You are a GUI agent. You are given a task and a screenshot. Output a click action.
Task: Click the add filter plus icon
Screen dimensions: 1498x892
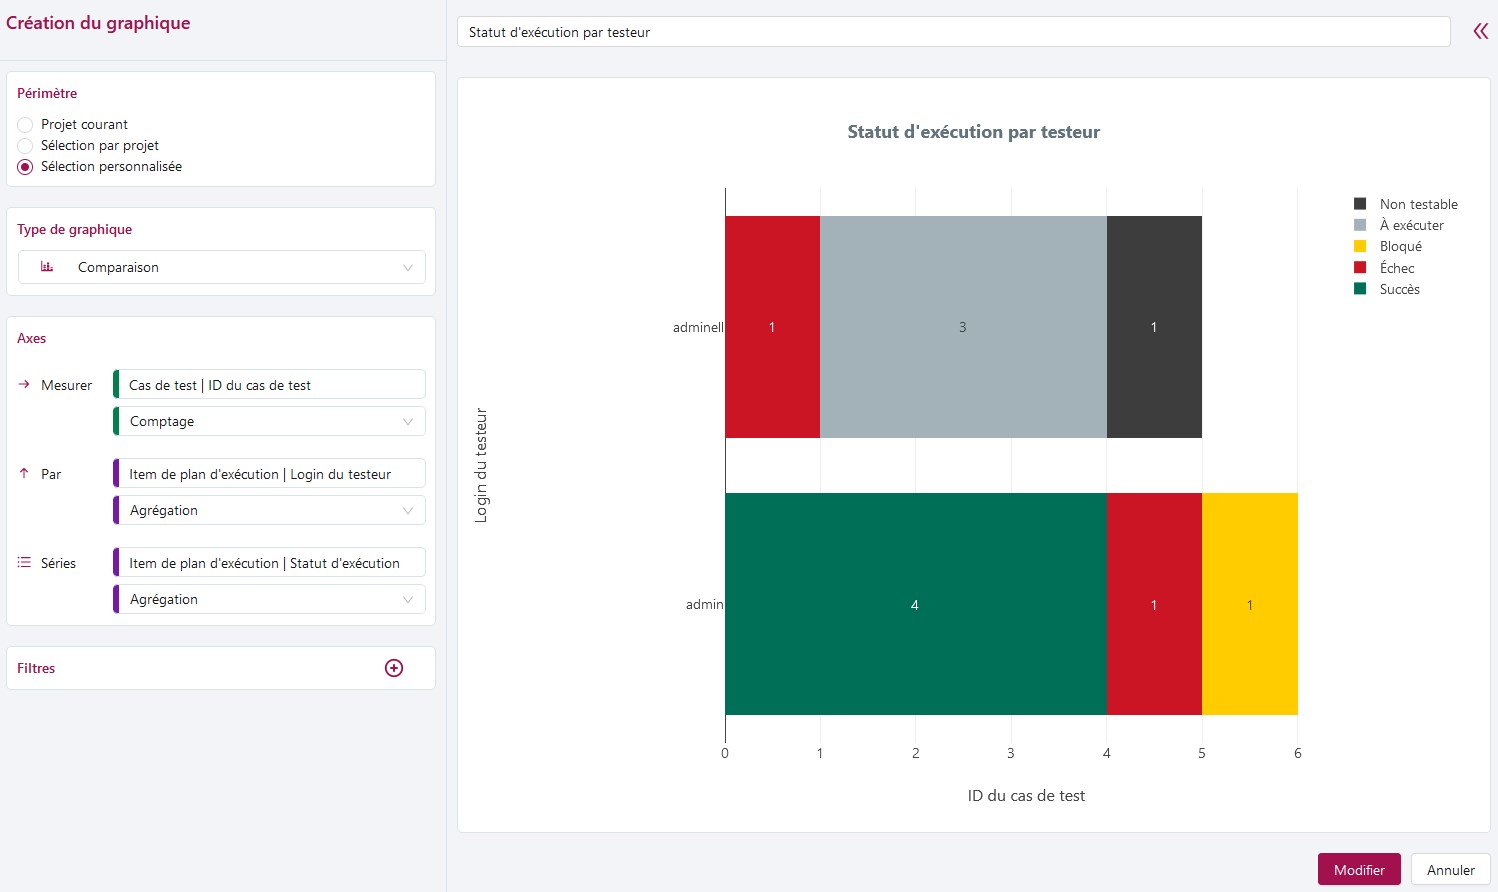tap(394, 668)
